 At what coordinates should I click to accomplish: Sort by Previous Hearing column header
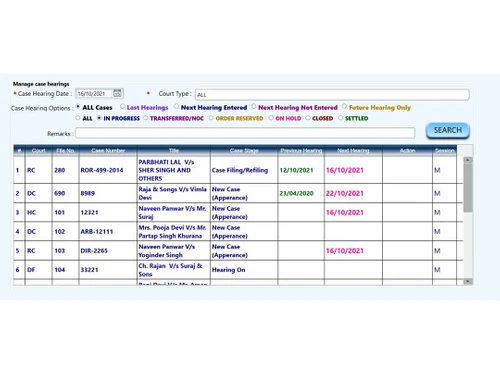pos(301,151)
